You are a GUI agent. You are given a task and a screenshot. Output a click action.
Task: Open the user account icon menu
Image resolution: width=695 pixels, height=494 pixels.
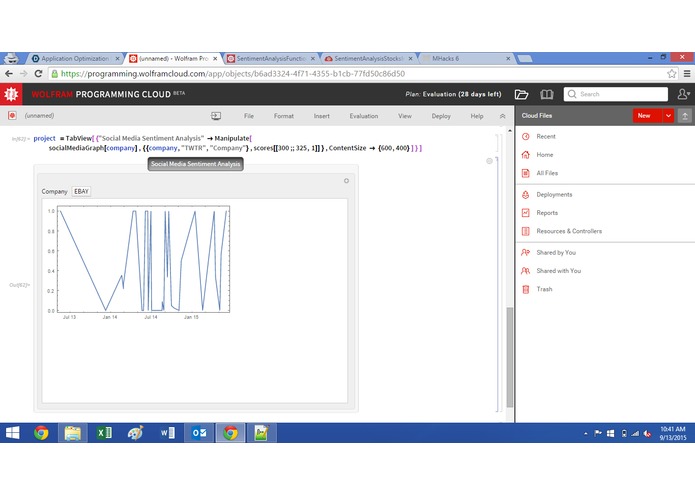[x=683, y=94]
